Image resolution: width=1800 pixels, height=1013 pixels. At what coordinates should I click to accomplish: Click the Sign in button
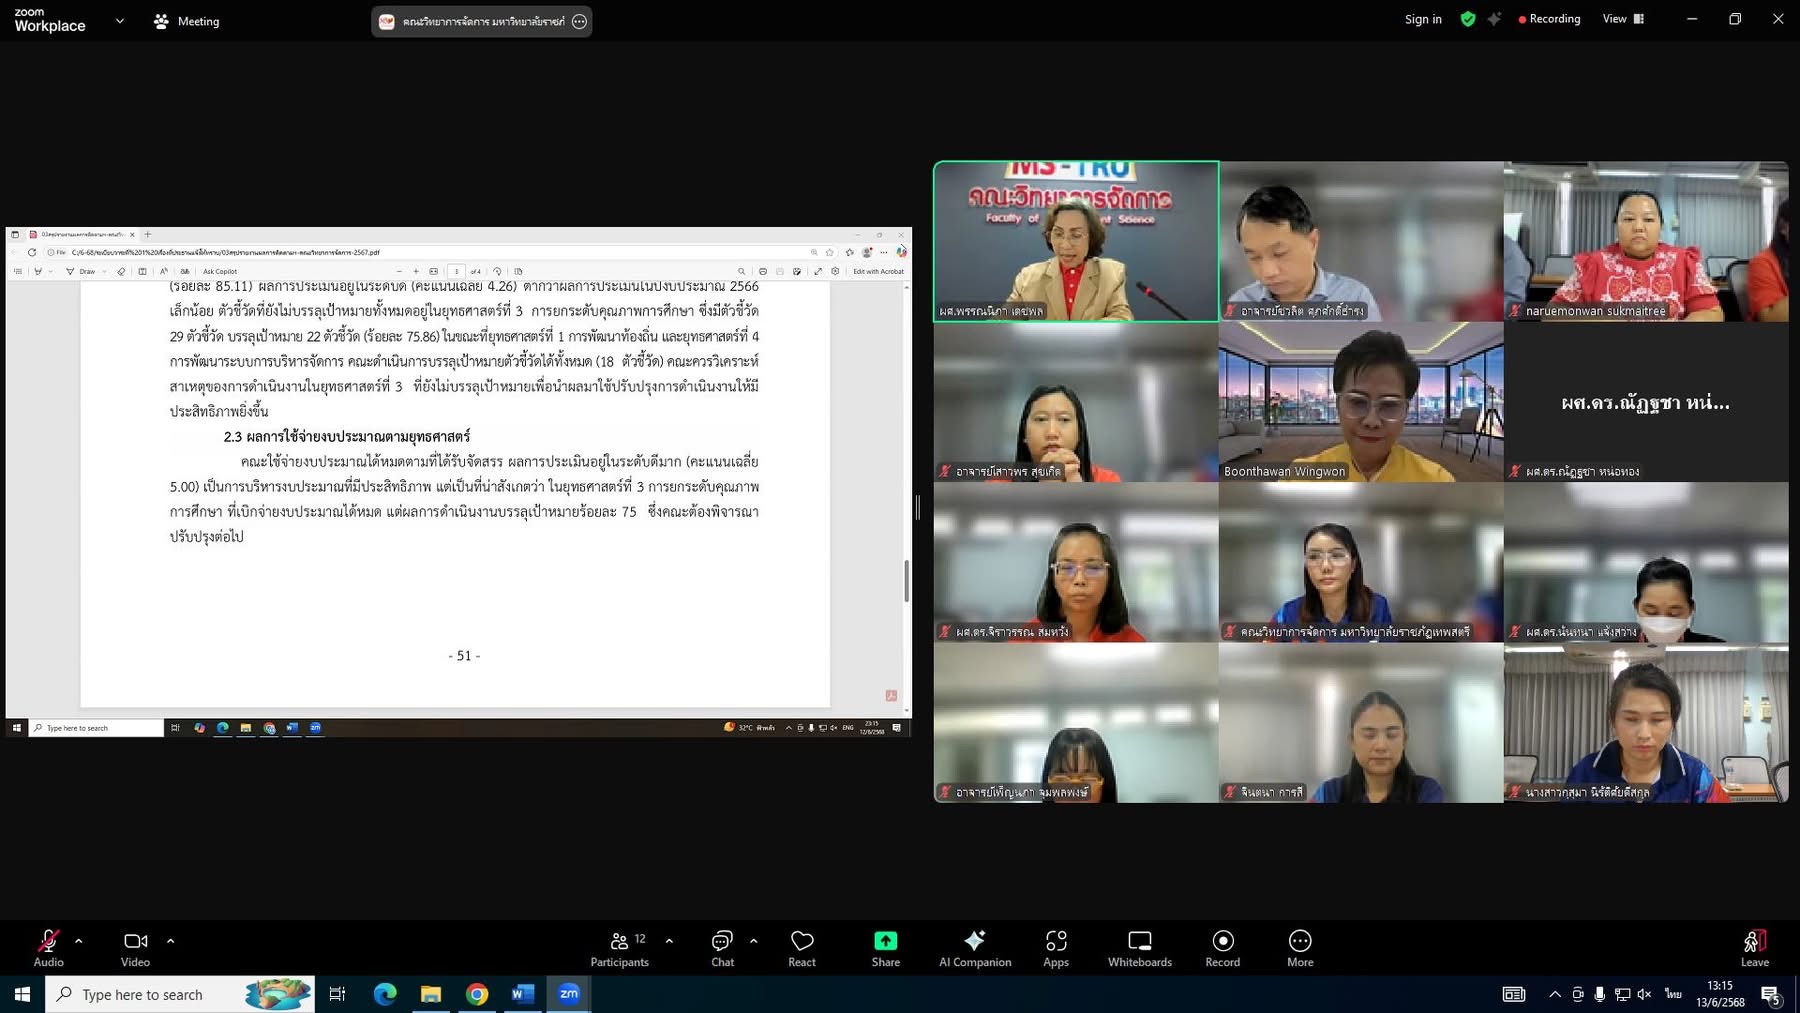[1422, 19]
